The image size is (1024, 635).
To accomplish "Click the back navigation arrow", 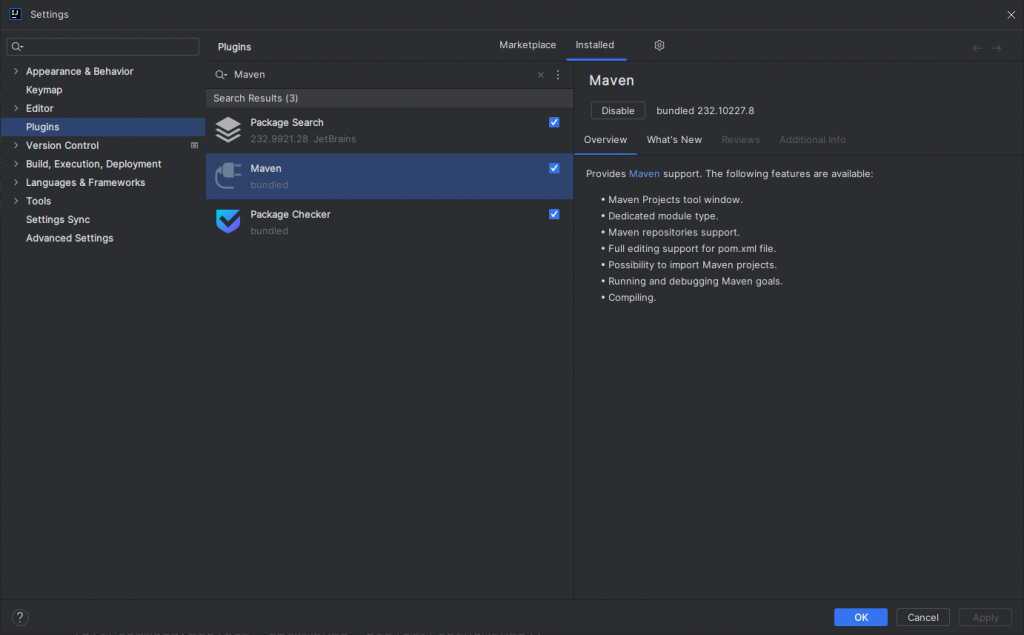I will [x=977, y=48].
